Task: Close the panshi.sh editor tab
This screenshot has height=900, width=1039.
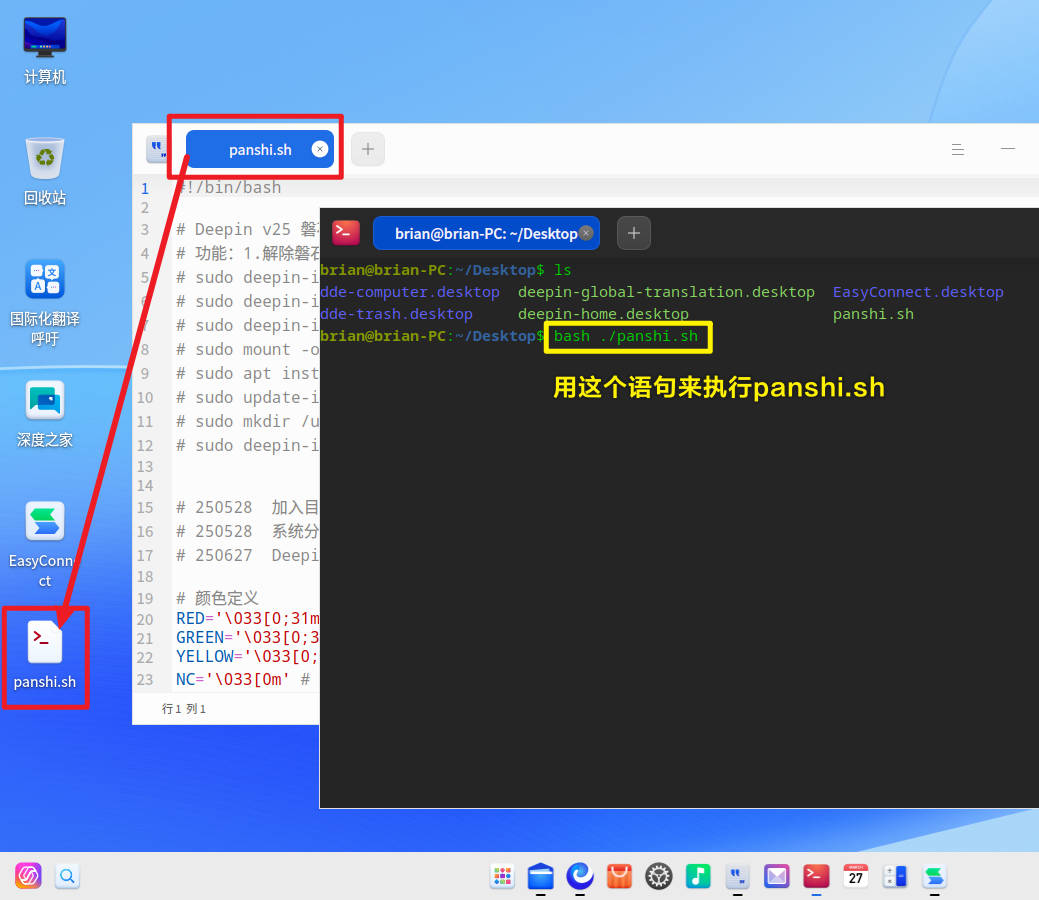Action: (x=319, y=149)
